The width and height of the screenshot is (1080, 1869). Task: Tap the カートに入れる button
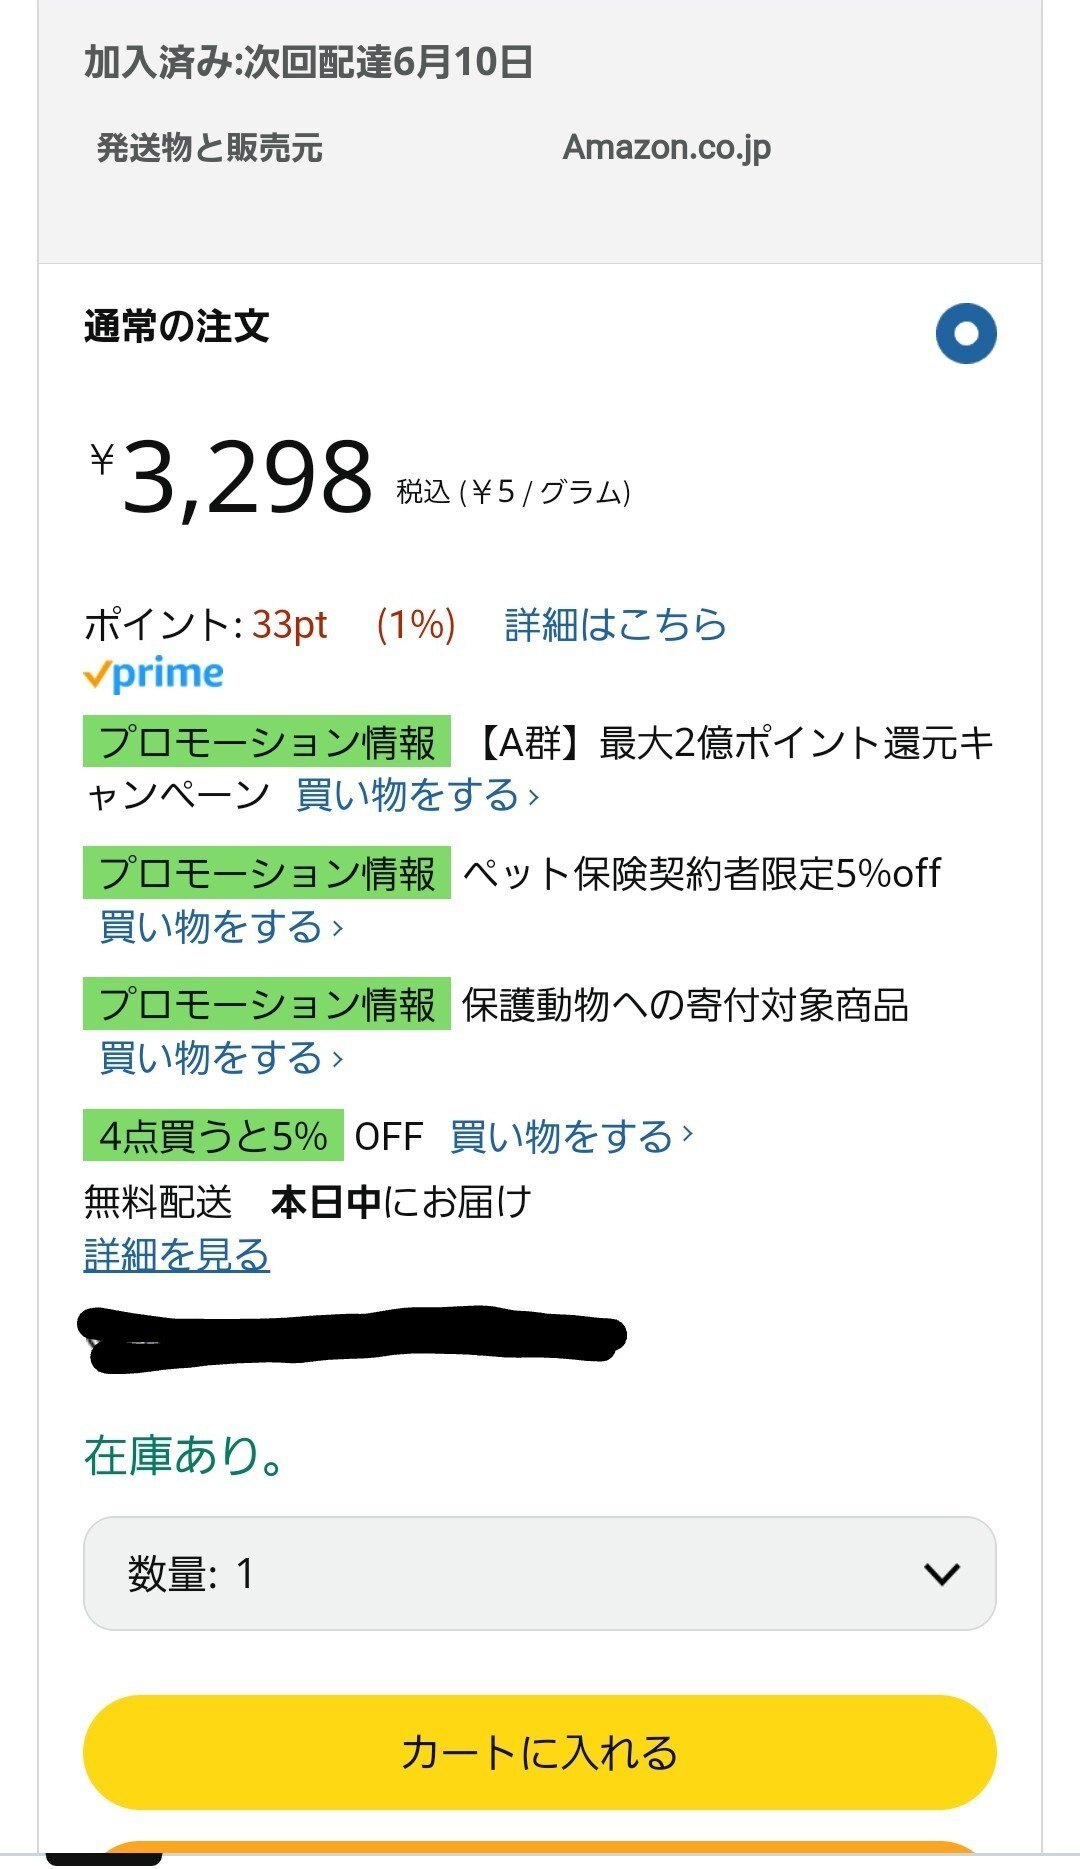click(539, 1752)
